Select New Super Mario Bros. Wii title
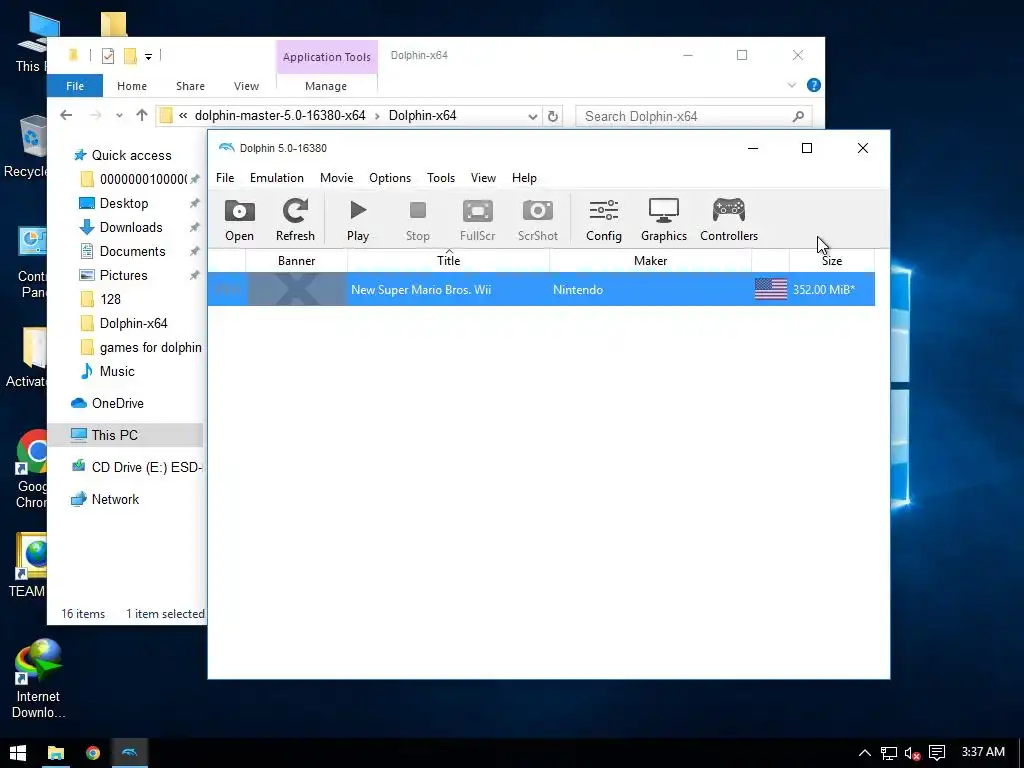The width and height of the screenshot is (1024, 768). [x=421, y=290]
